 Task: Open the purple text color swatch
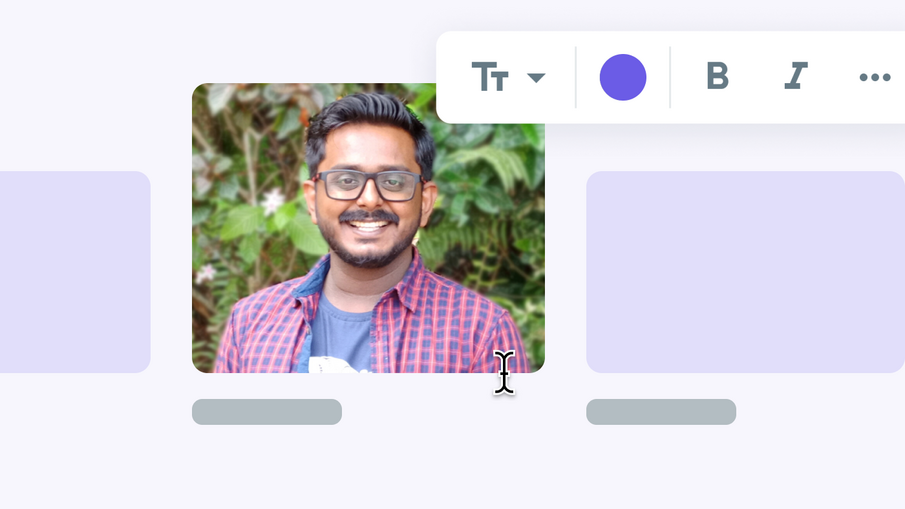[623, 77]
